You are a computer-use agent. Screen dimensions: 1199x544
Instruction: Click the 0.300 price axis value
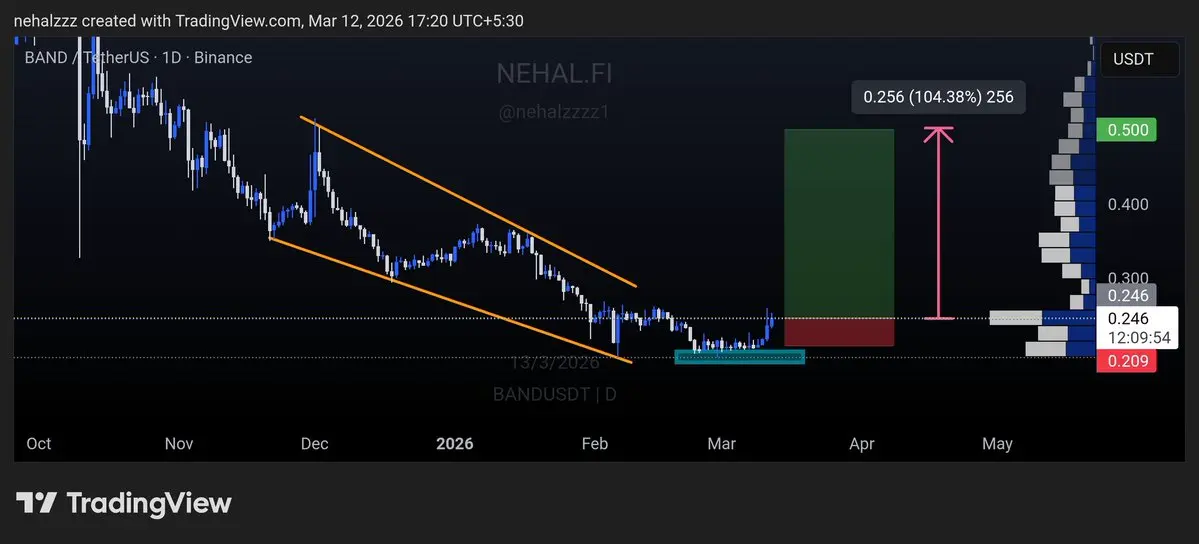point(1127,278)
